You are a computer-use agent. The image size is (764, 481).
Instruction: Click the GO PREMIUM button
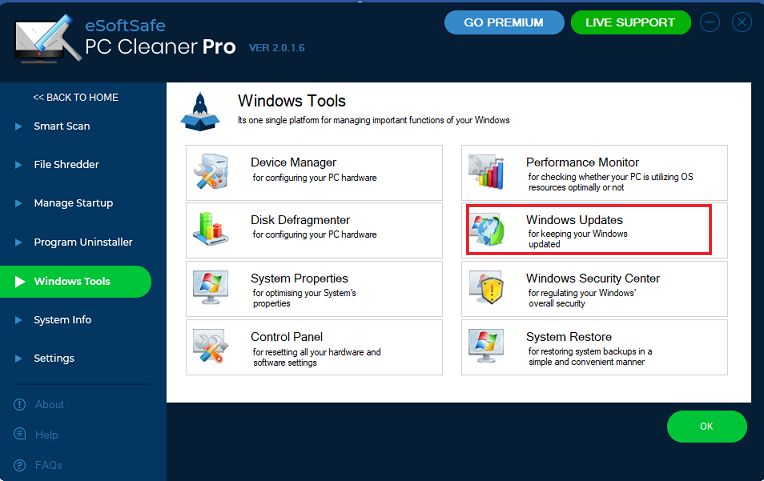point(504,22)
